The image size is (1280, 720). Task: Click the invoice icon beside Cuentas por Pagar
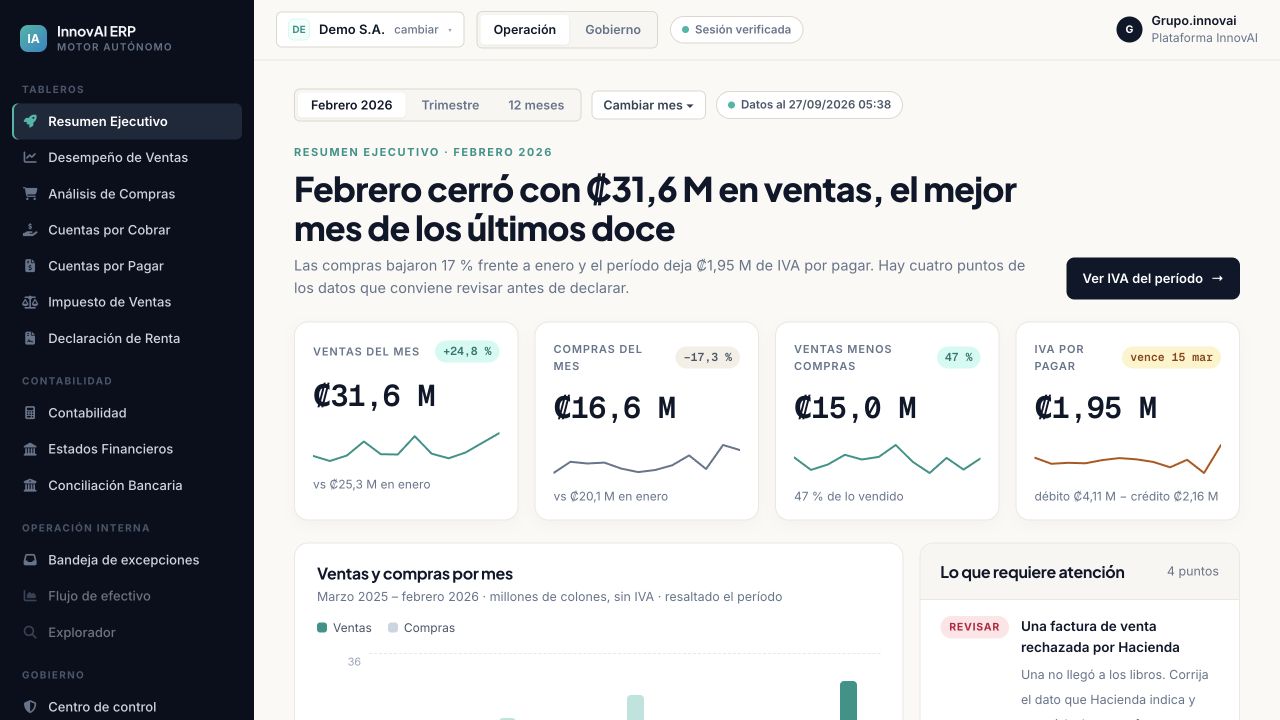pos(31,266)
